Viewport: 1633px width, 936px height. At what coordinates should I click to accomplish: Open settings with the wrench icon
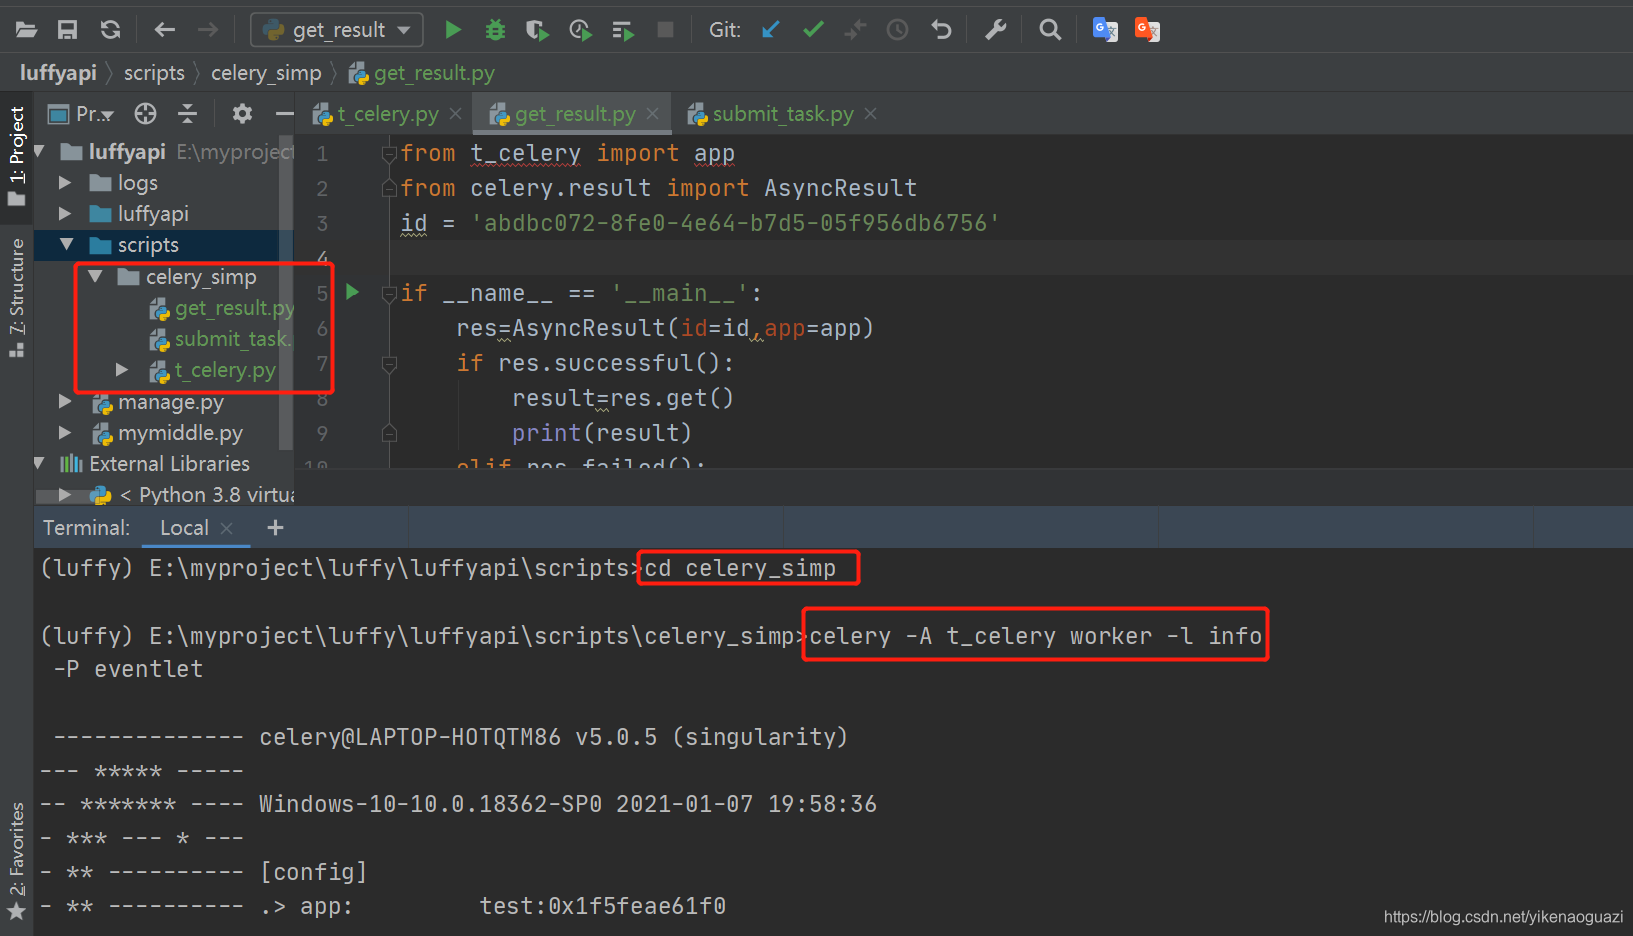[995, 30]
